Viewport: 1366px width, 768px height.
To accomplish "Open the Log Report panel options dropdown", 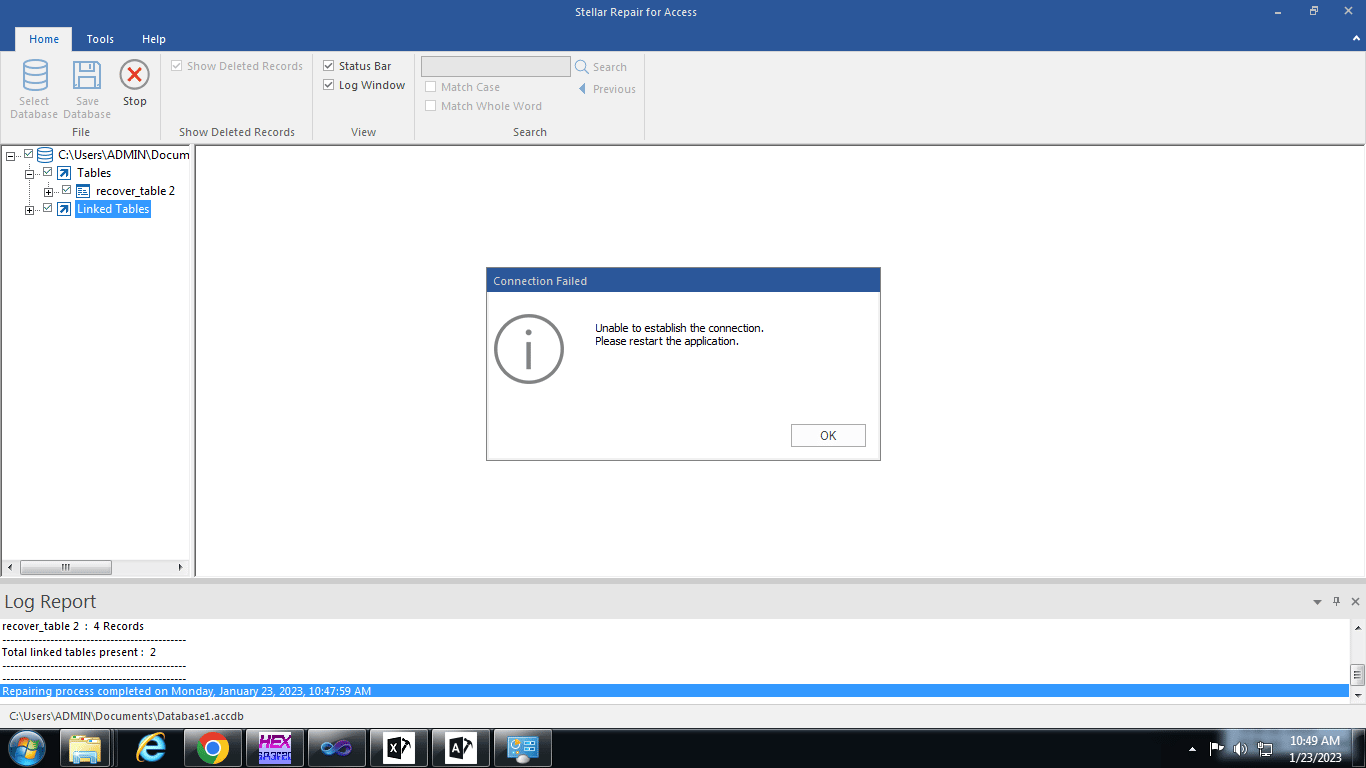I will pos(1317,602).
